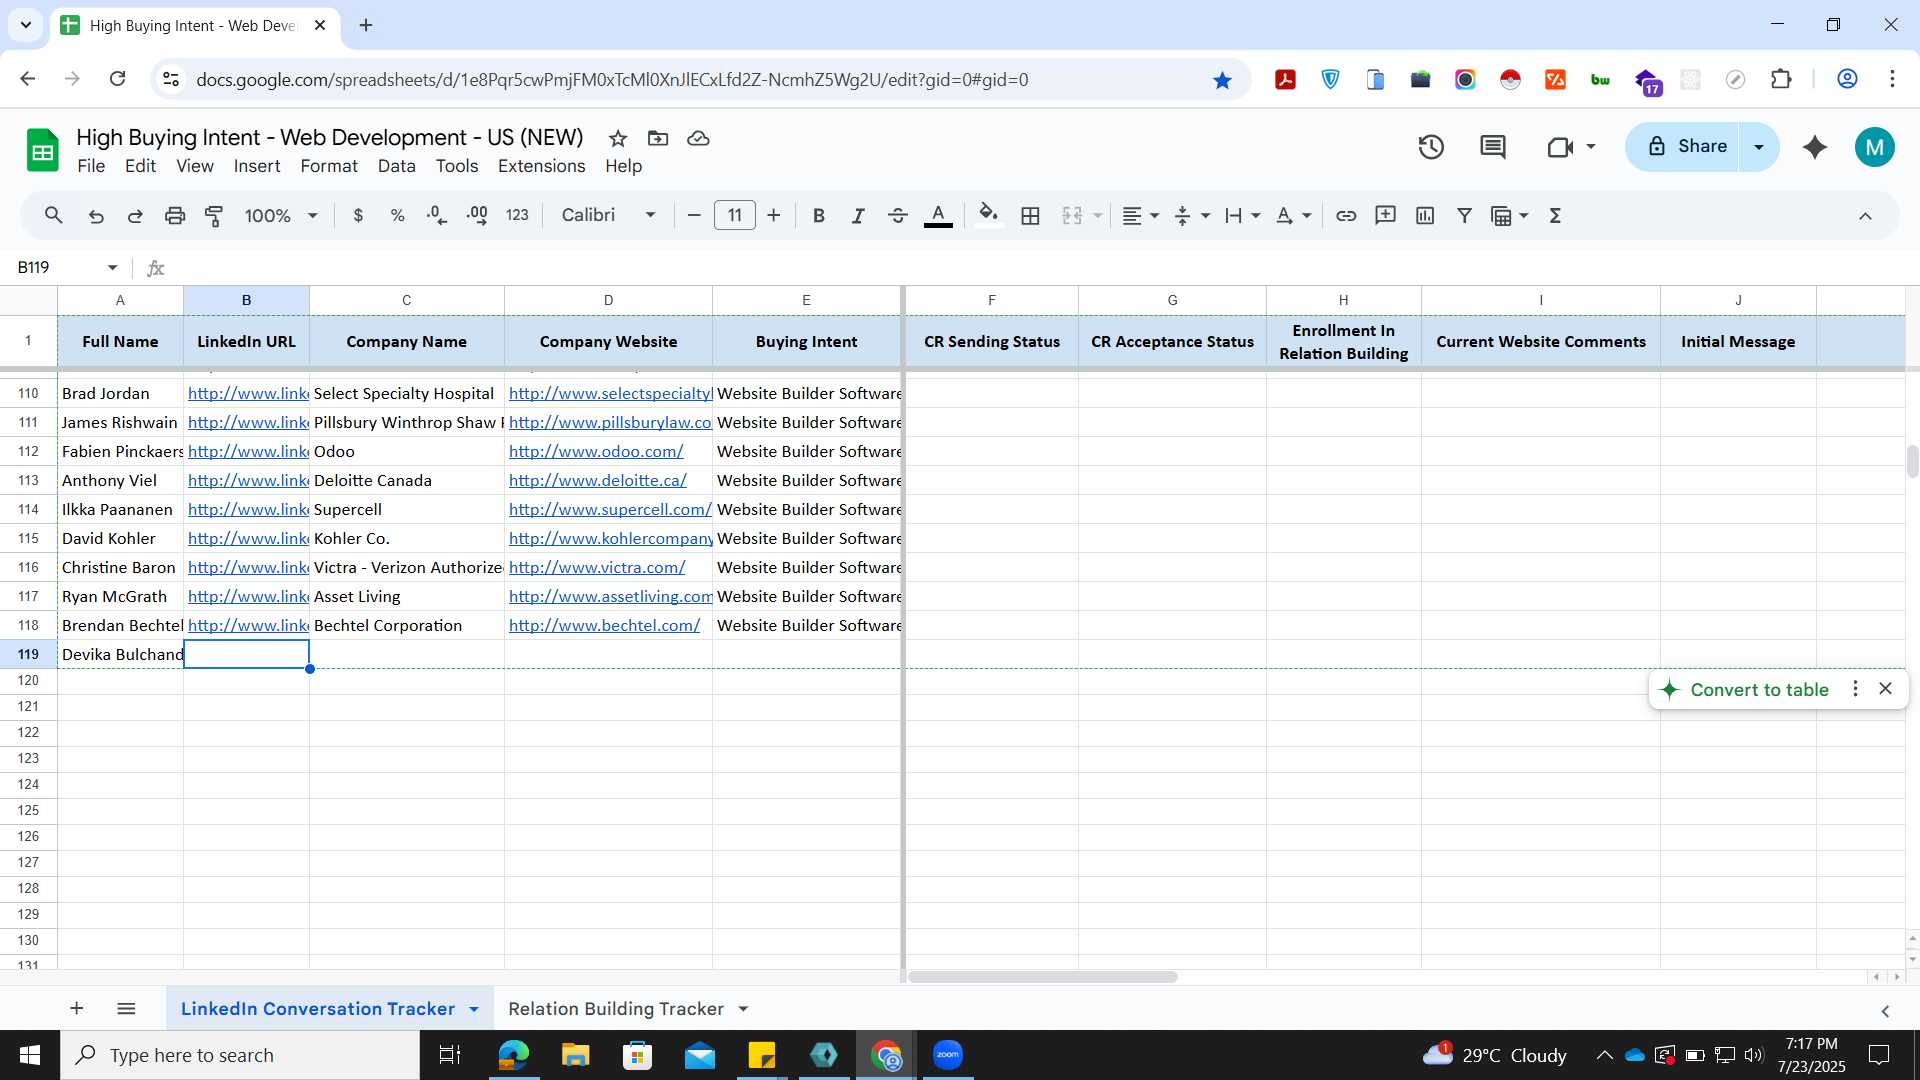
Task: Insert link using chain icon
Action: [x=1346, y=215]
